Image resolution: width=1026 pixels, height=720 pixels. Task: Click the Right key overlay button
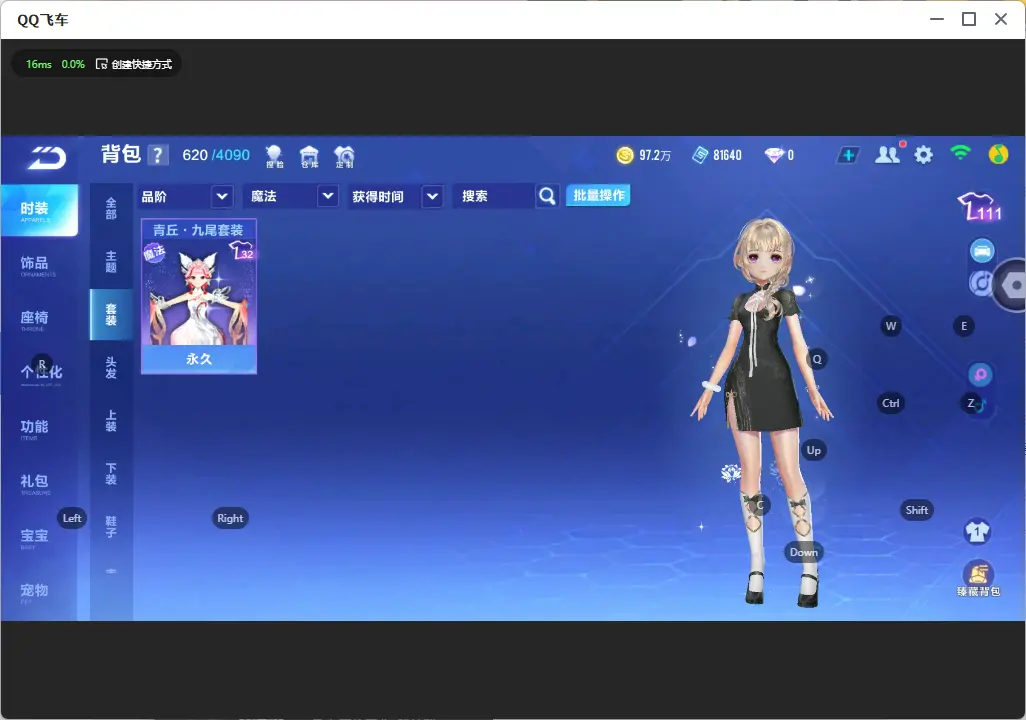(230, 518)
